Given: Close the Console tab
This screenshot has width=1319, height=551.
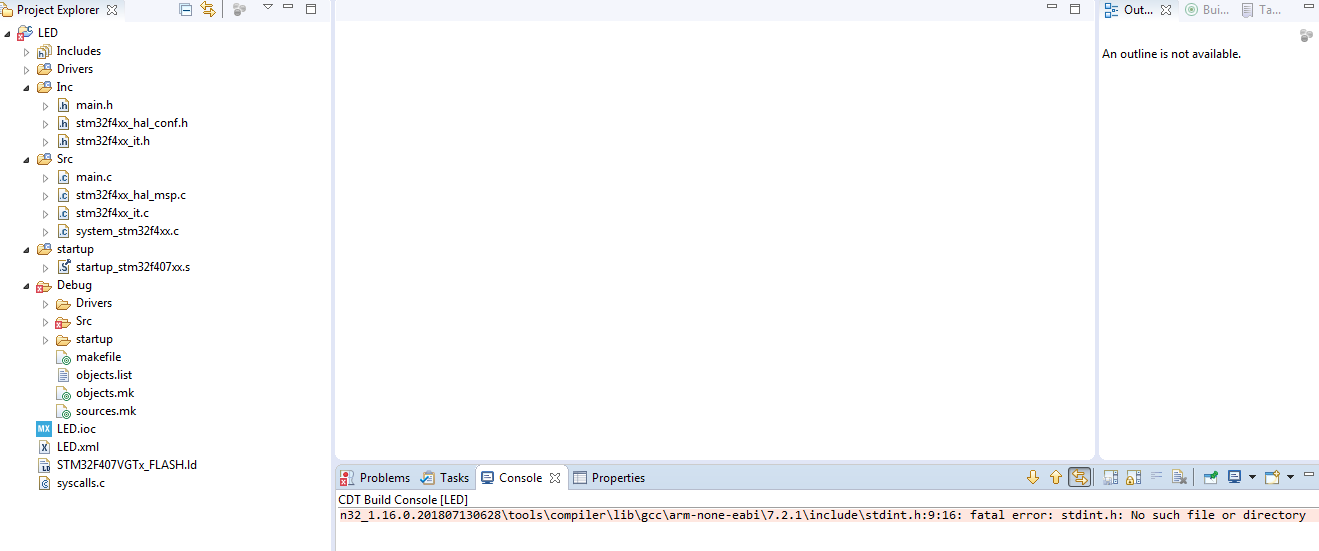Looking at the screenshot, I should pos(555,478).
